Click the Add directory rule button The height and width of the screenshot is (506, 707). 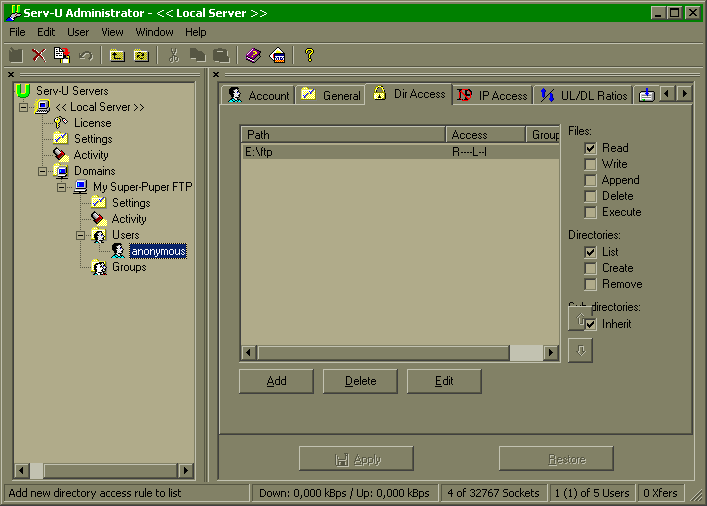click(x=276, y=381)
